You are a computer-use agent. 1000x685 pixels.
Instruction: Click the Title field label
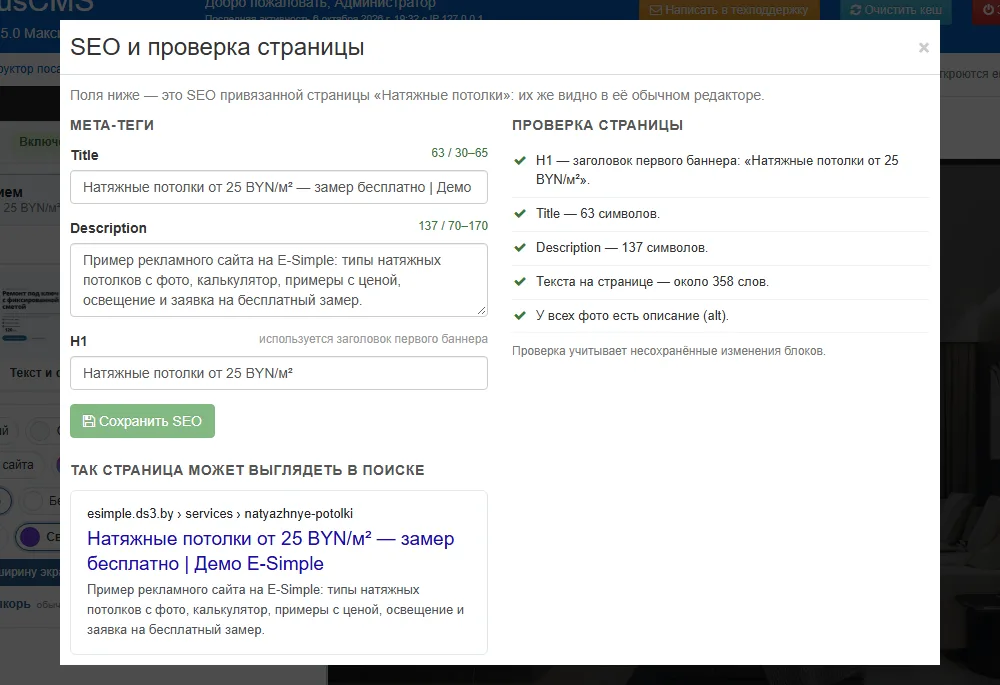click(x=84, y=155)
